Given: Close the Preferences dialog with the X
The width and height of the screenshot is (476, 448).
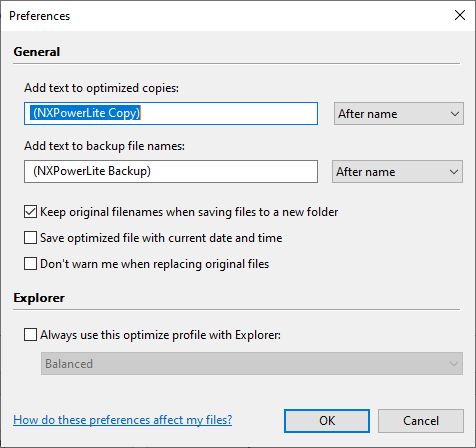Looking at the screenshot, I should [x=460, y=15].
